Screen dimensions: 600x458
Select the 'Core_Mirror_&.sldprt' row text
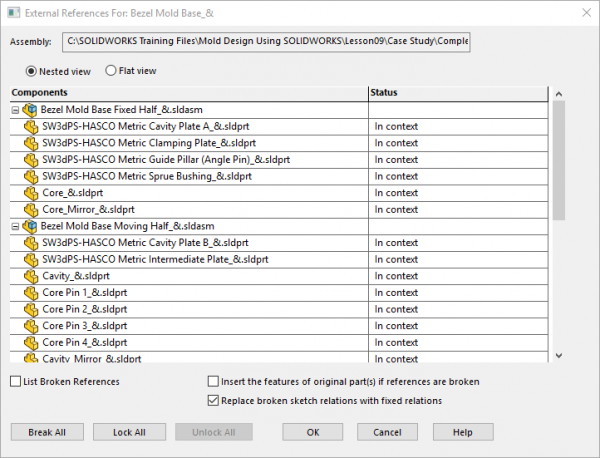pos(88,210)
